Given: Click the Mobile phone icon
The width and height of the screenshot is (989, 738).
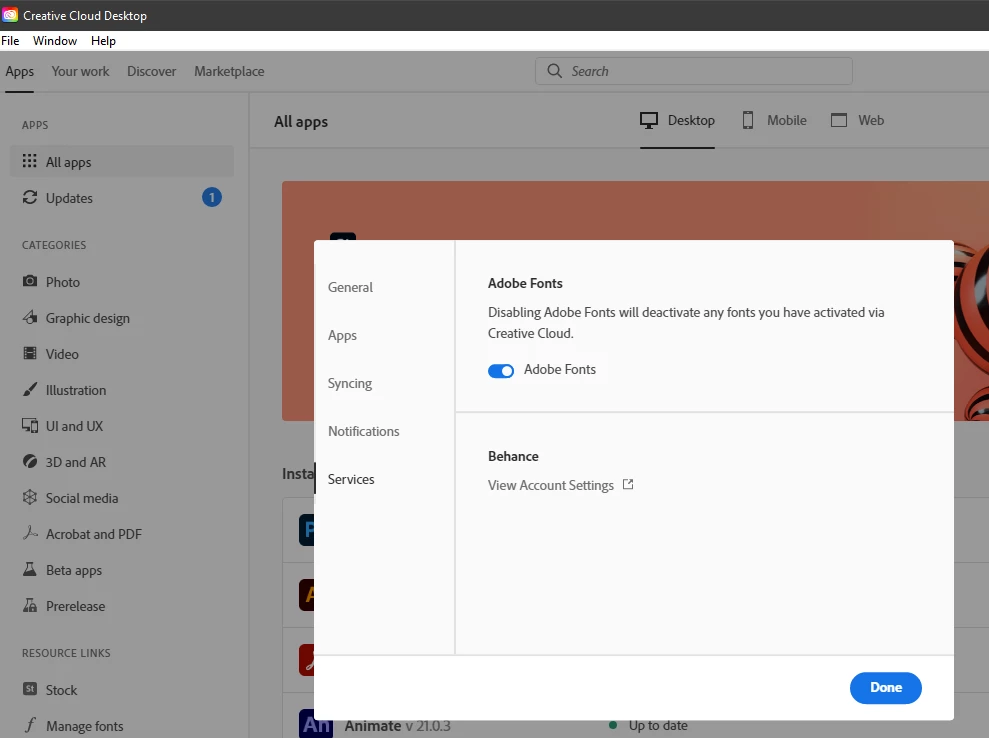Looking at the screenshot, I should 747,120.
